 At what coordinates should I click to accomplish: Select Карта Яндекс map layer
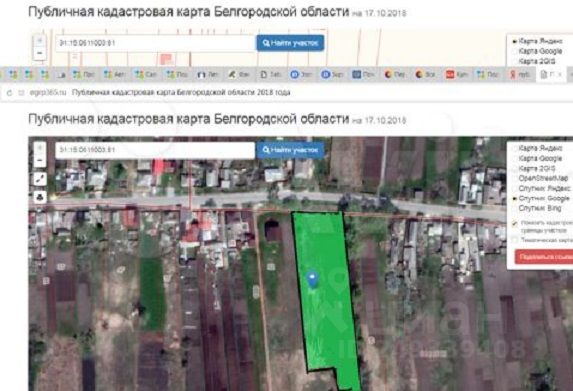(x=540, y=148)
